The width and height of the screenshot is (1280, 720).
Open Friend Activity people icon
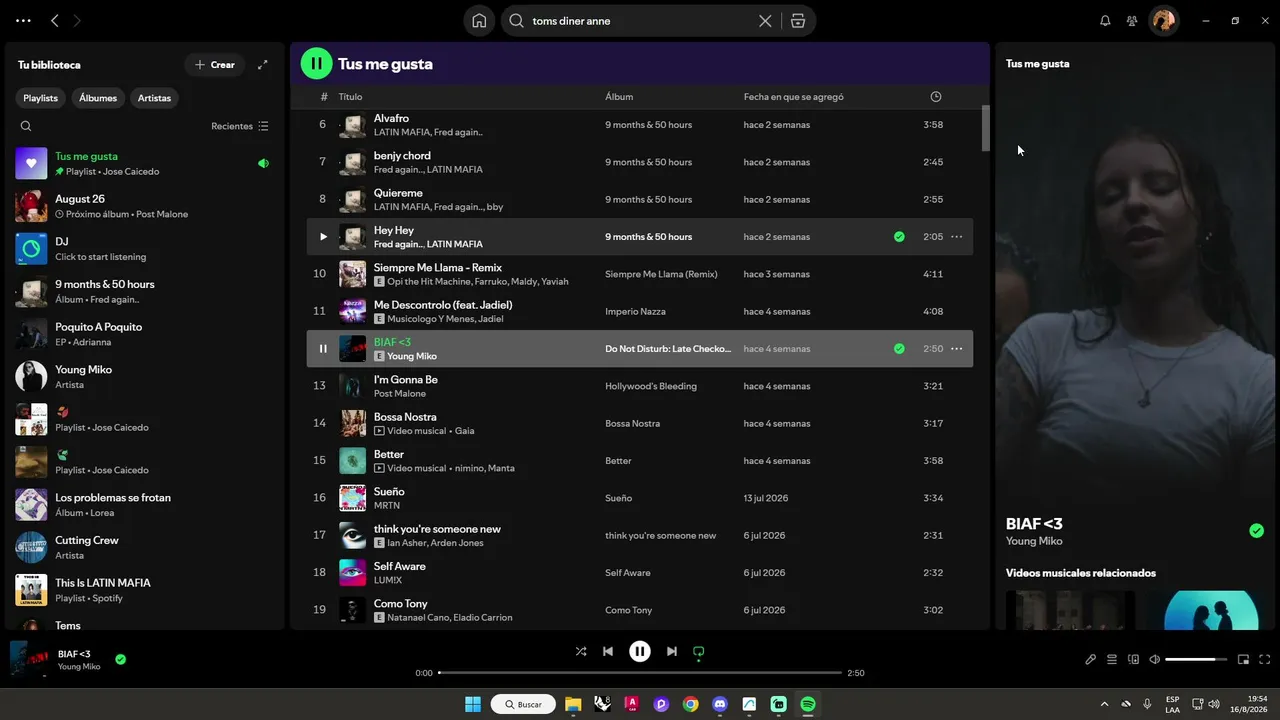(x=1132, y=21)
